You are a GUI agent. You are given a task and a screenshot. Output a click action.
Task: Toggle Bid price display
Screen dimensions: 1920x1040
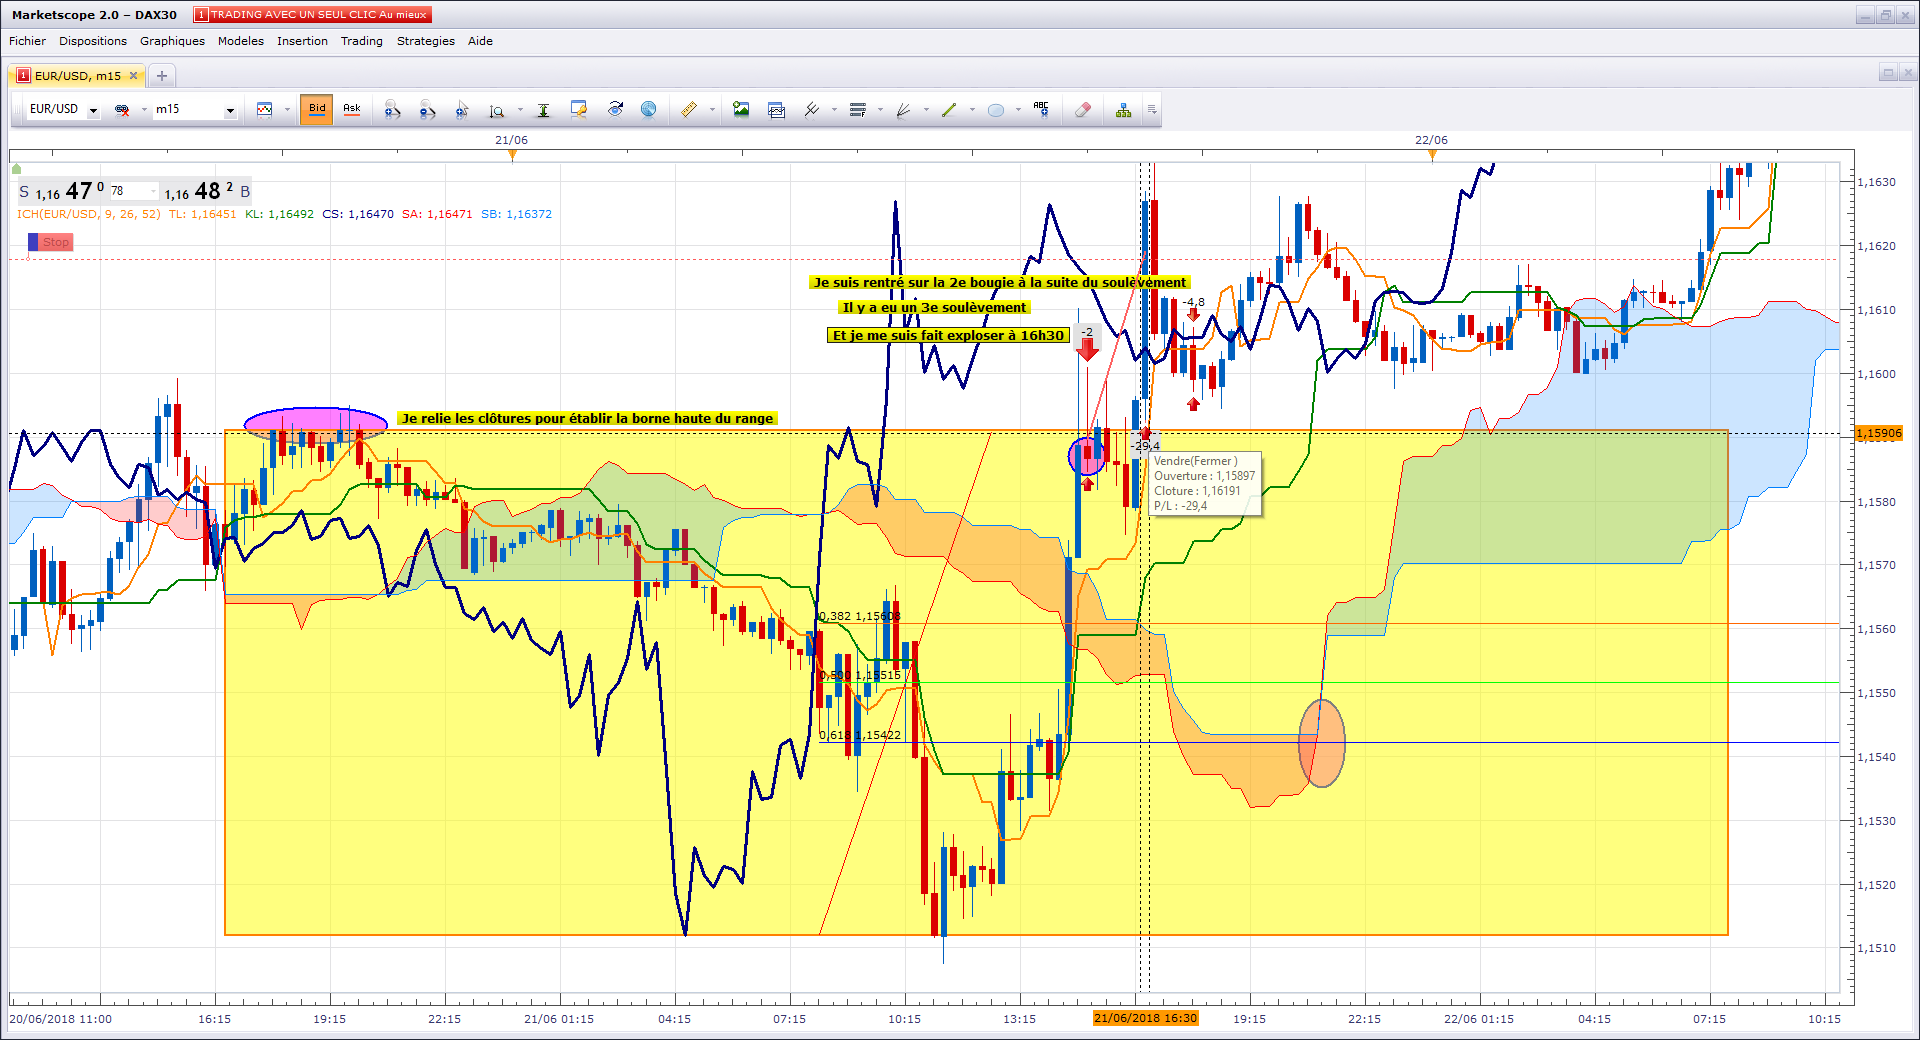click(x=317, y=109)
